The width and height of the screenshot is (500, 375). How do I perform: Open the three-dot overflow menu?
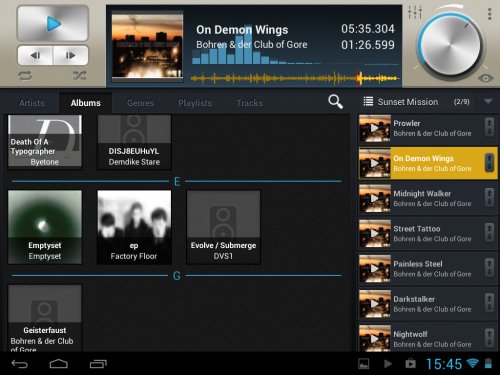point(489,14)
